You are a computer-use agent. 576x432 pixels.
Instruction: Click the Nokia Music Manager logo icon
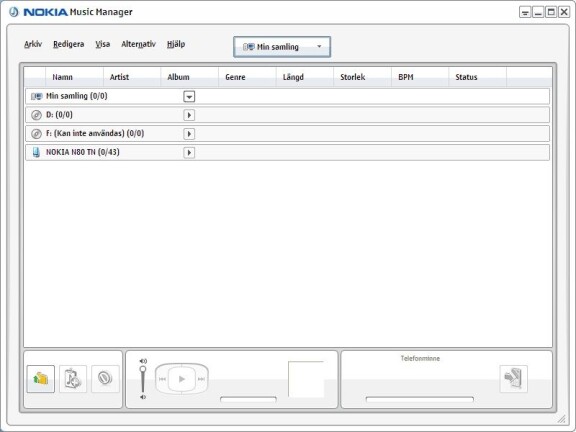click(x=14, y=12)
